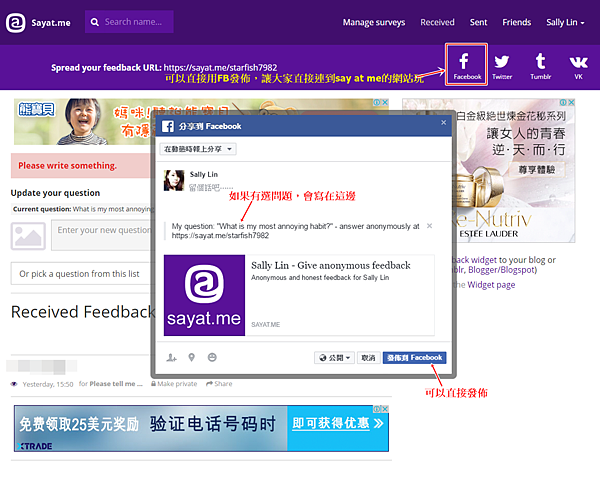600x481 pixels.
Task: Share feedback URL via Facebook icon
Action: click(x=466, y=64)
